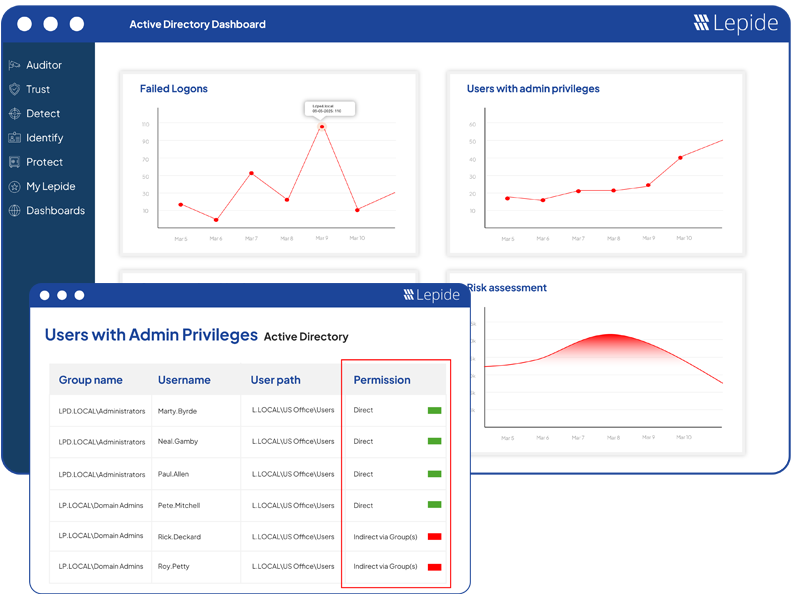Click the Mar 9 peak point on Failed Logons
The width and height of the screenshot is (800, 600).
pos(322,126)
